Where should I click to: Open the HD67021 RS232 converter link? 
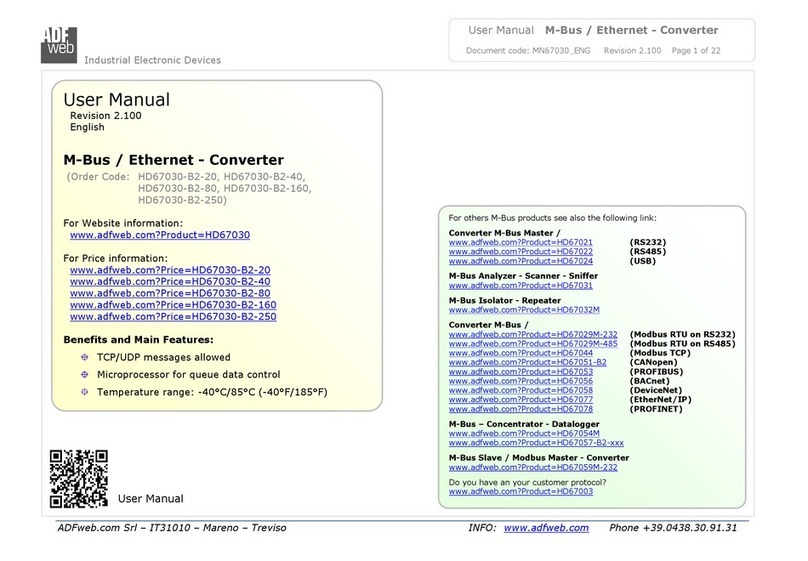[x=520, y=242]
